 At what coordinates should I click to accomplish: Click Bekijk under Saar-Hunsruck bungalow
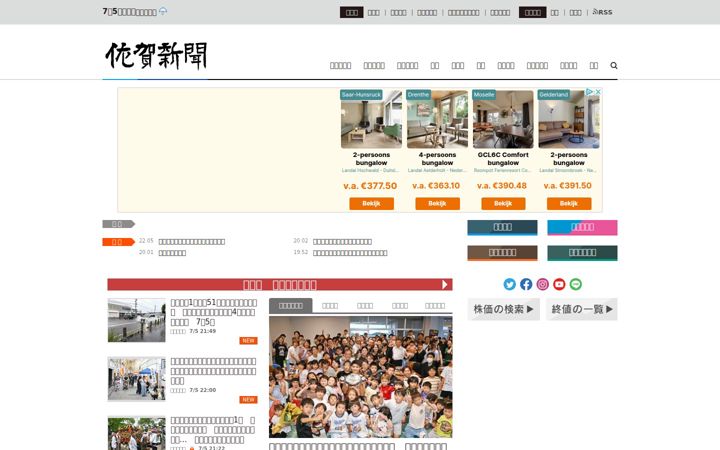[x=371, y=203]
